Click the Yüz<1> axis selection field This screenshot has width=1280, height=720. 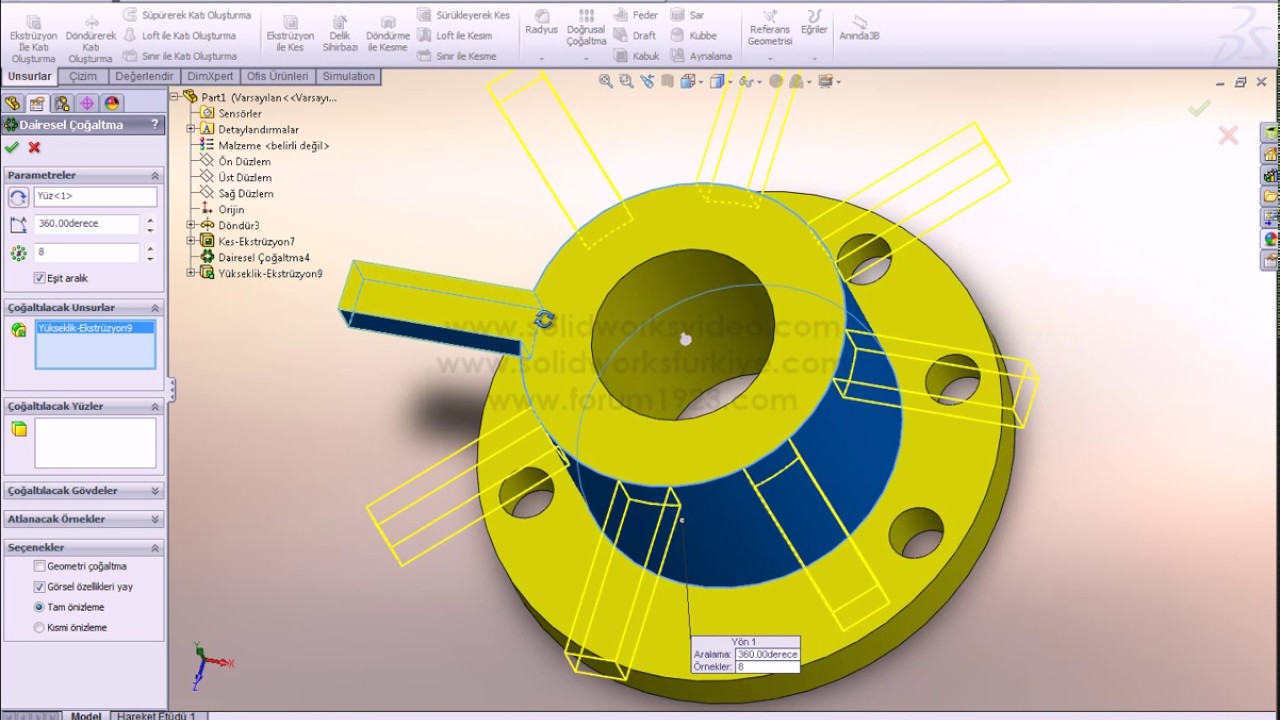pos(95,197)
